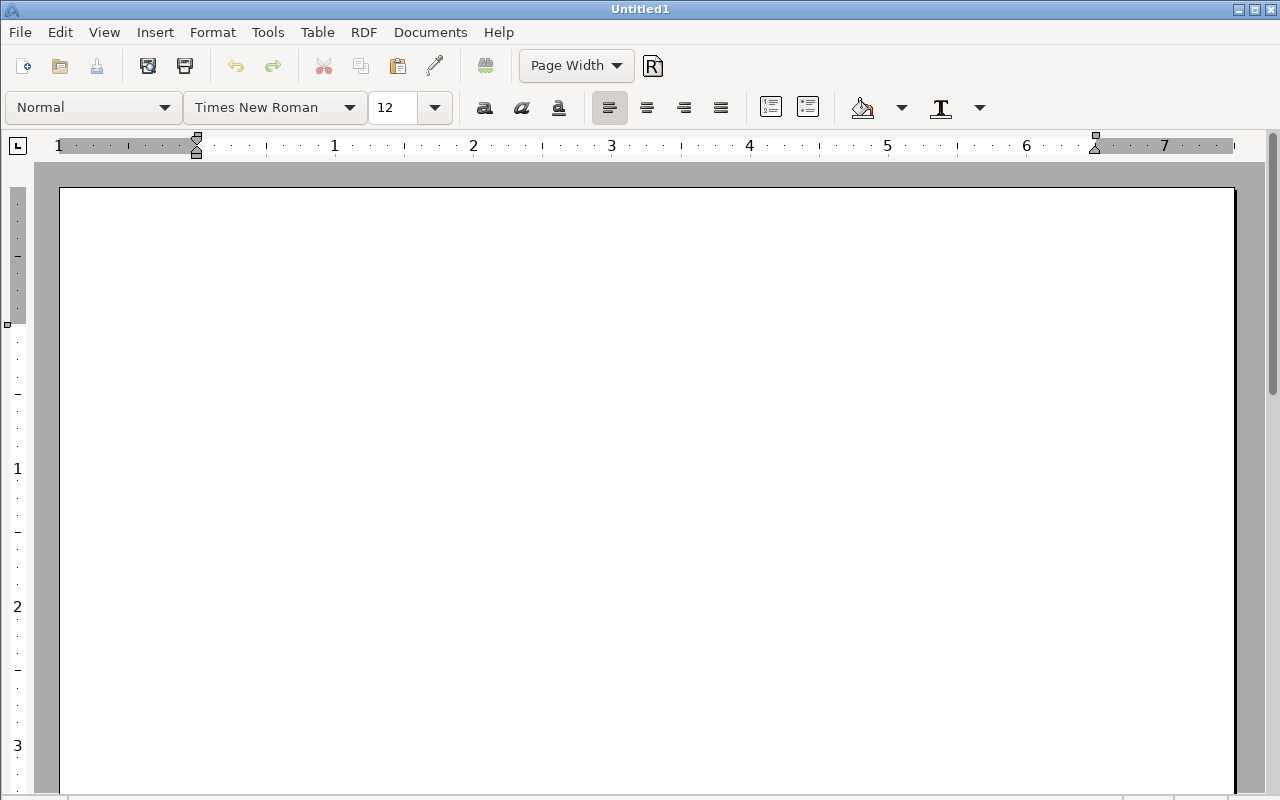Viewport: 1280px width, 800px height.
Task: Click the tab stop type selector at ruler corner
Action: click(x=18, y=146)
